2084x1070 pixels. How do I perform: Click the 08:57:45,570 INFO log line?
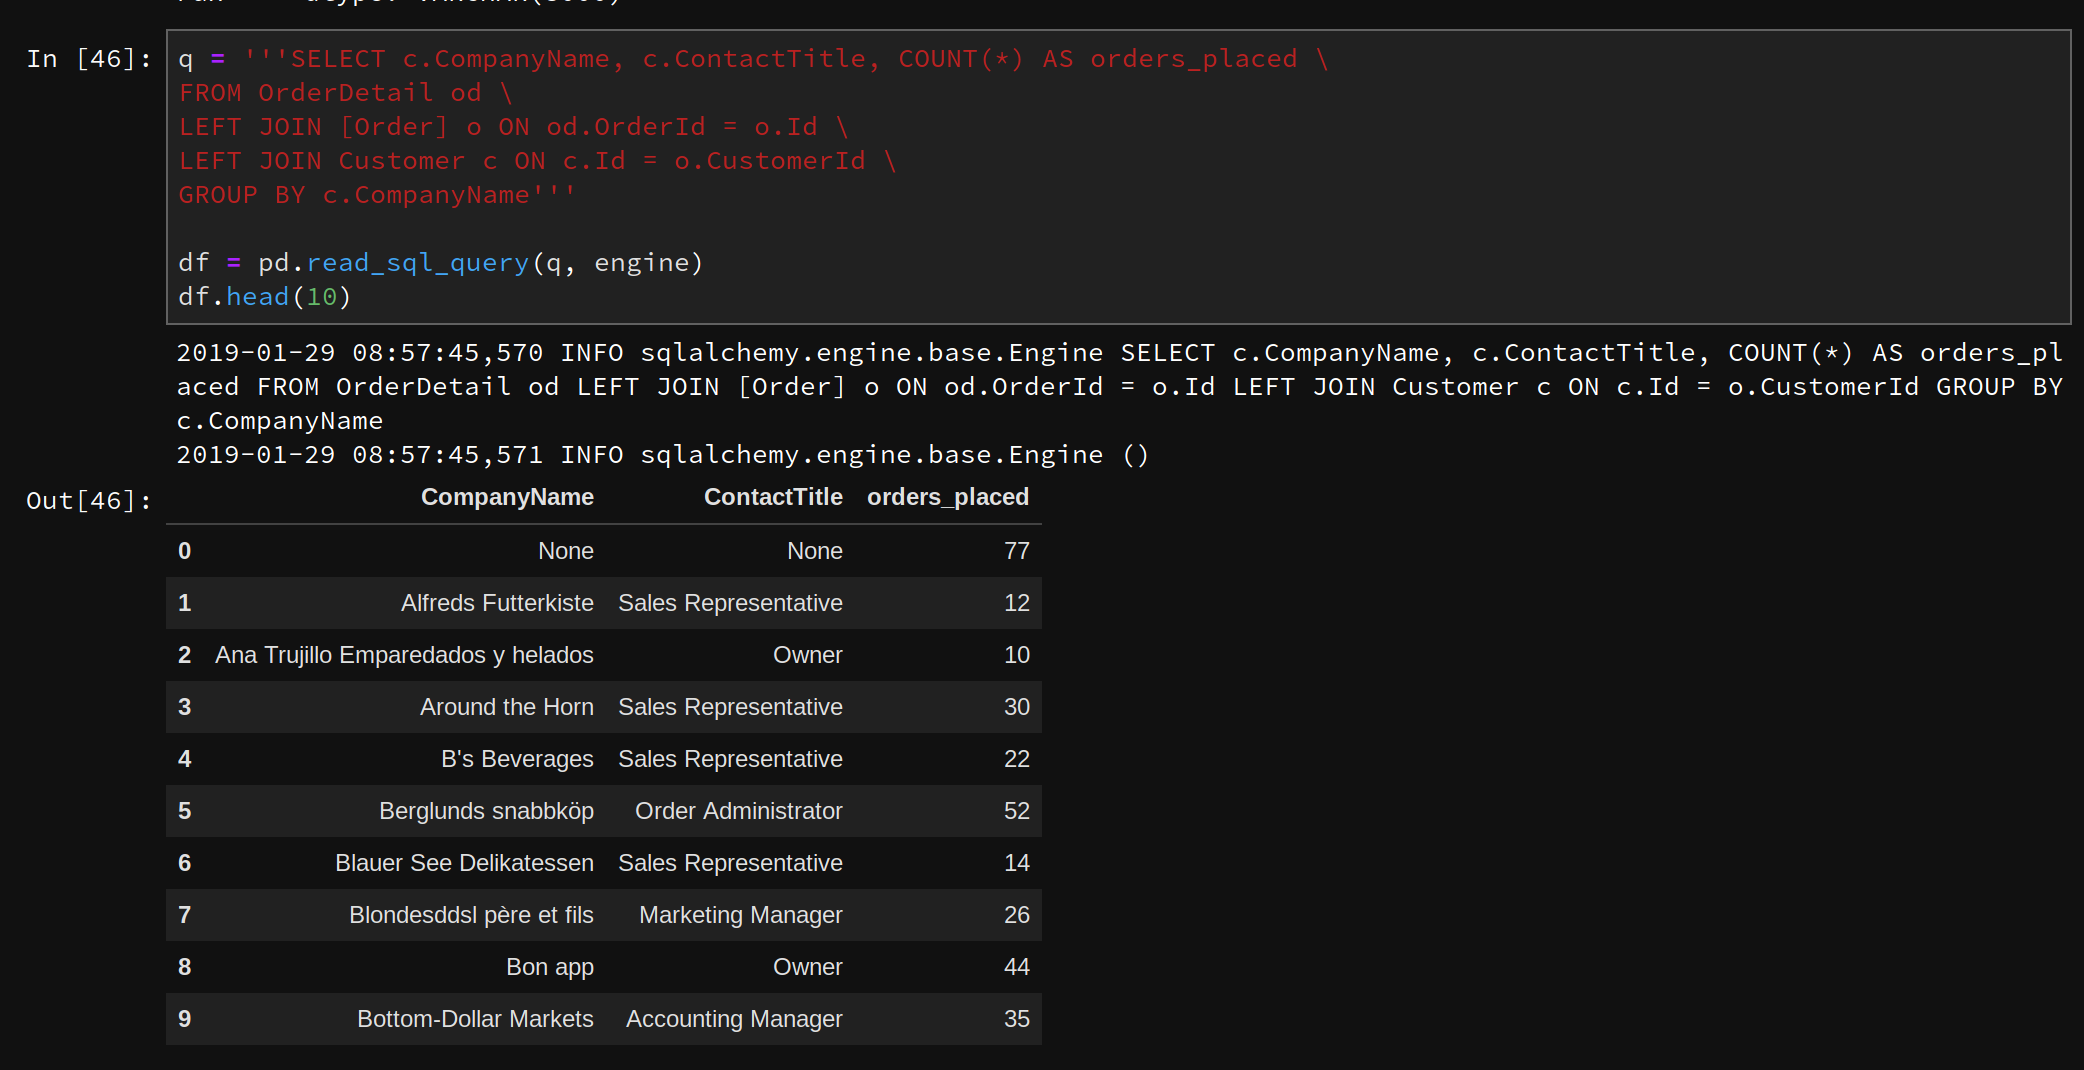pos(1119,387)
